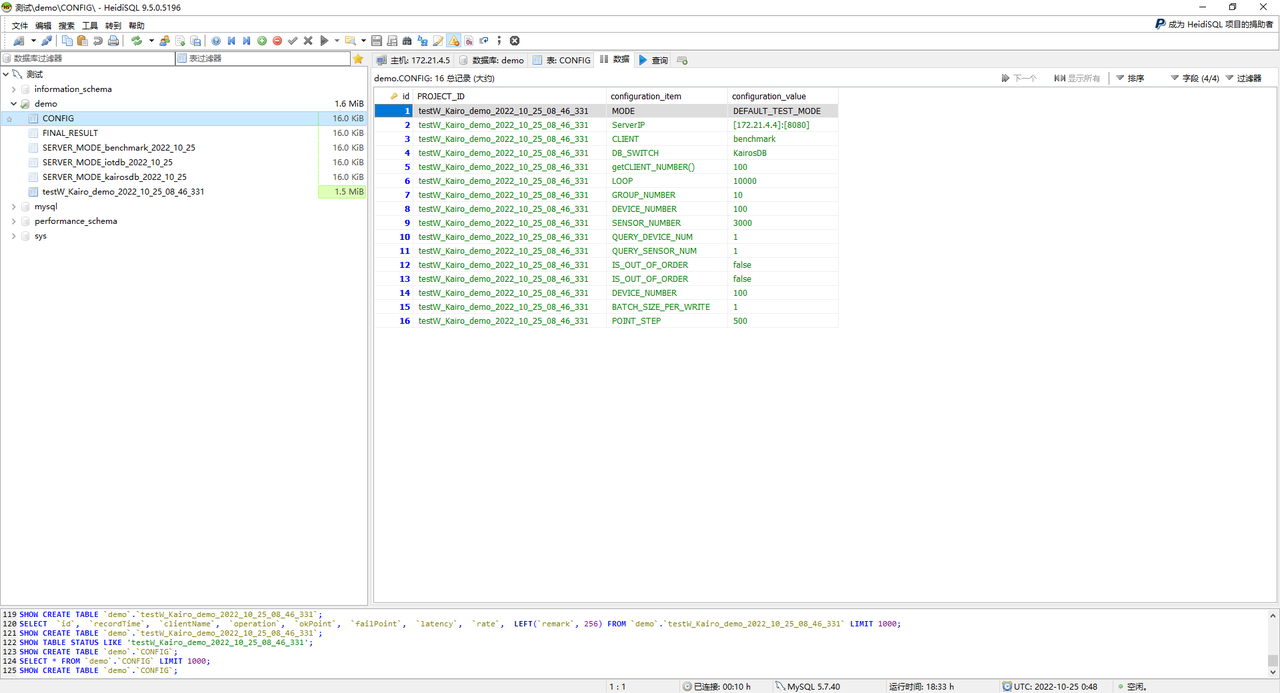Click the blue help icon in the toolbar
The height and width of the screenshot is (693, 1280).
(216, 41)
